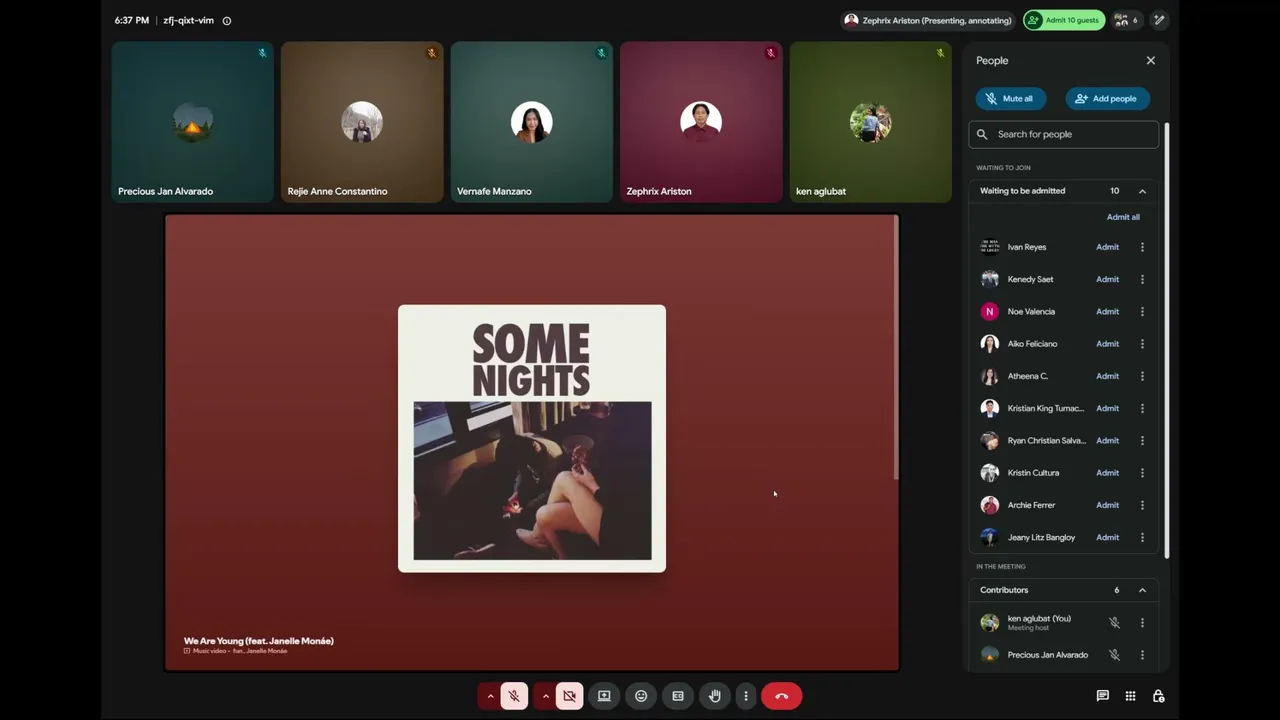Open more options for Atheena C.
The image size is (1280, 720).
coord(1142,376)
